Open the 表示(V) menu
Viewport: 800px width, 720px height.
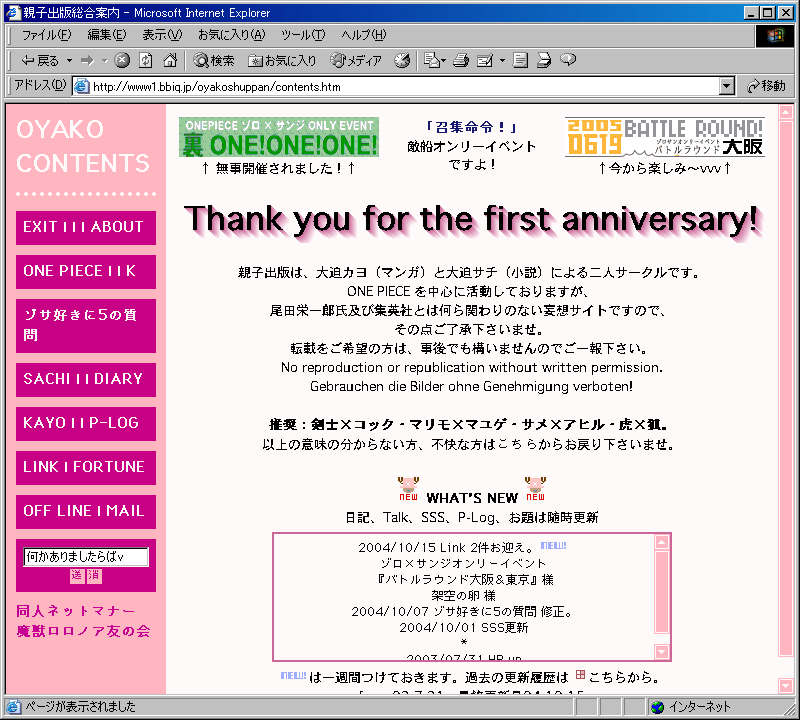pos(162,35)
